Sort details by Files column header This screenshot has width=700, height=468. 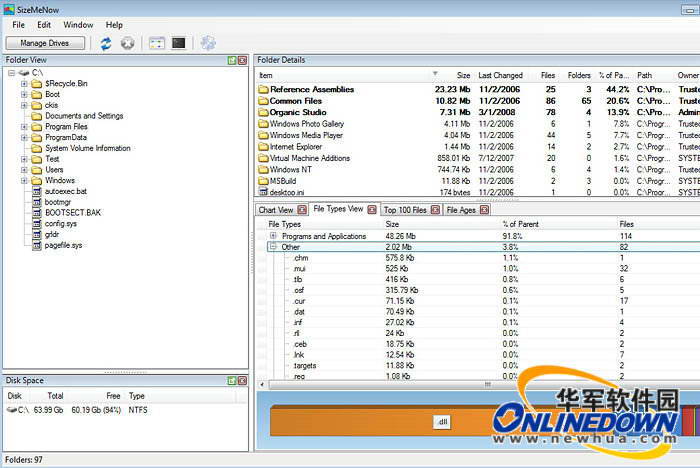(x=548, y=75)
